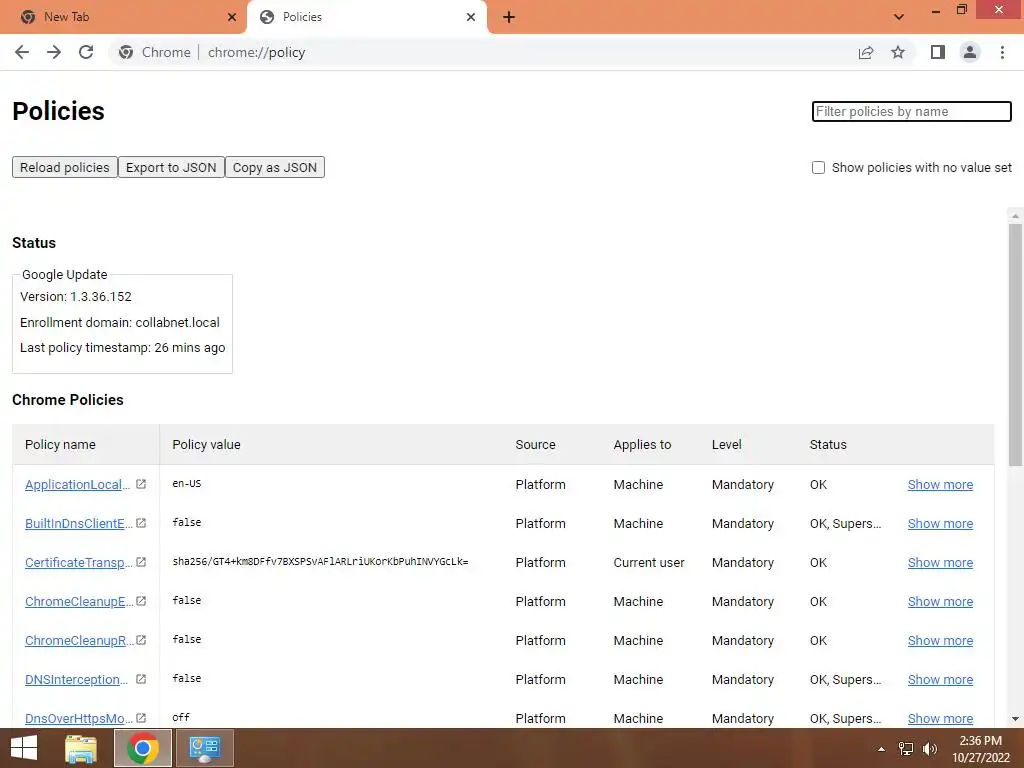Share this page using the share icon

tap(866, 52)
